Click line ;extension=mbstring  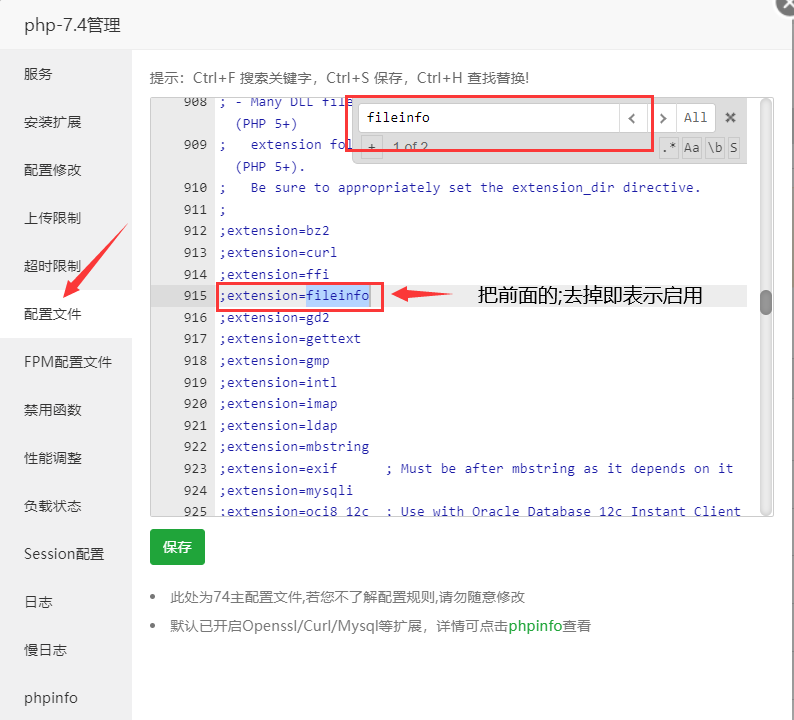[x=294, y=447]
